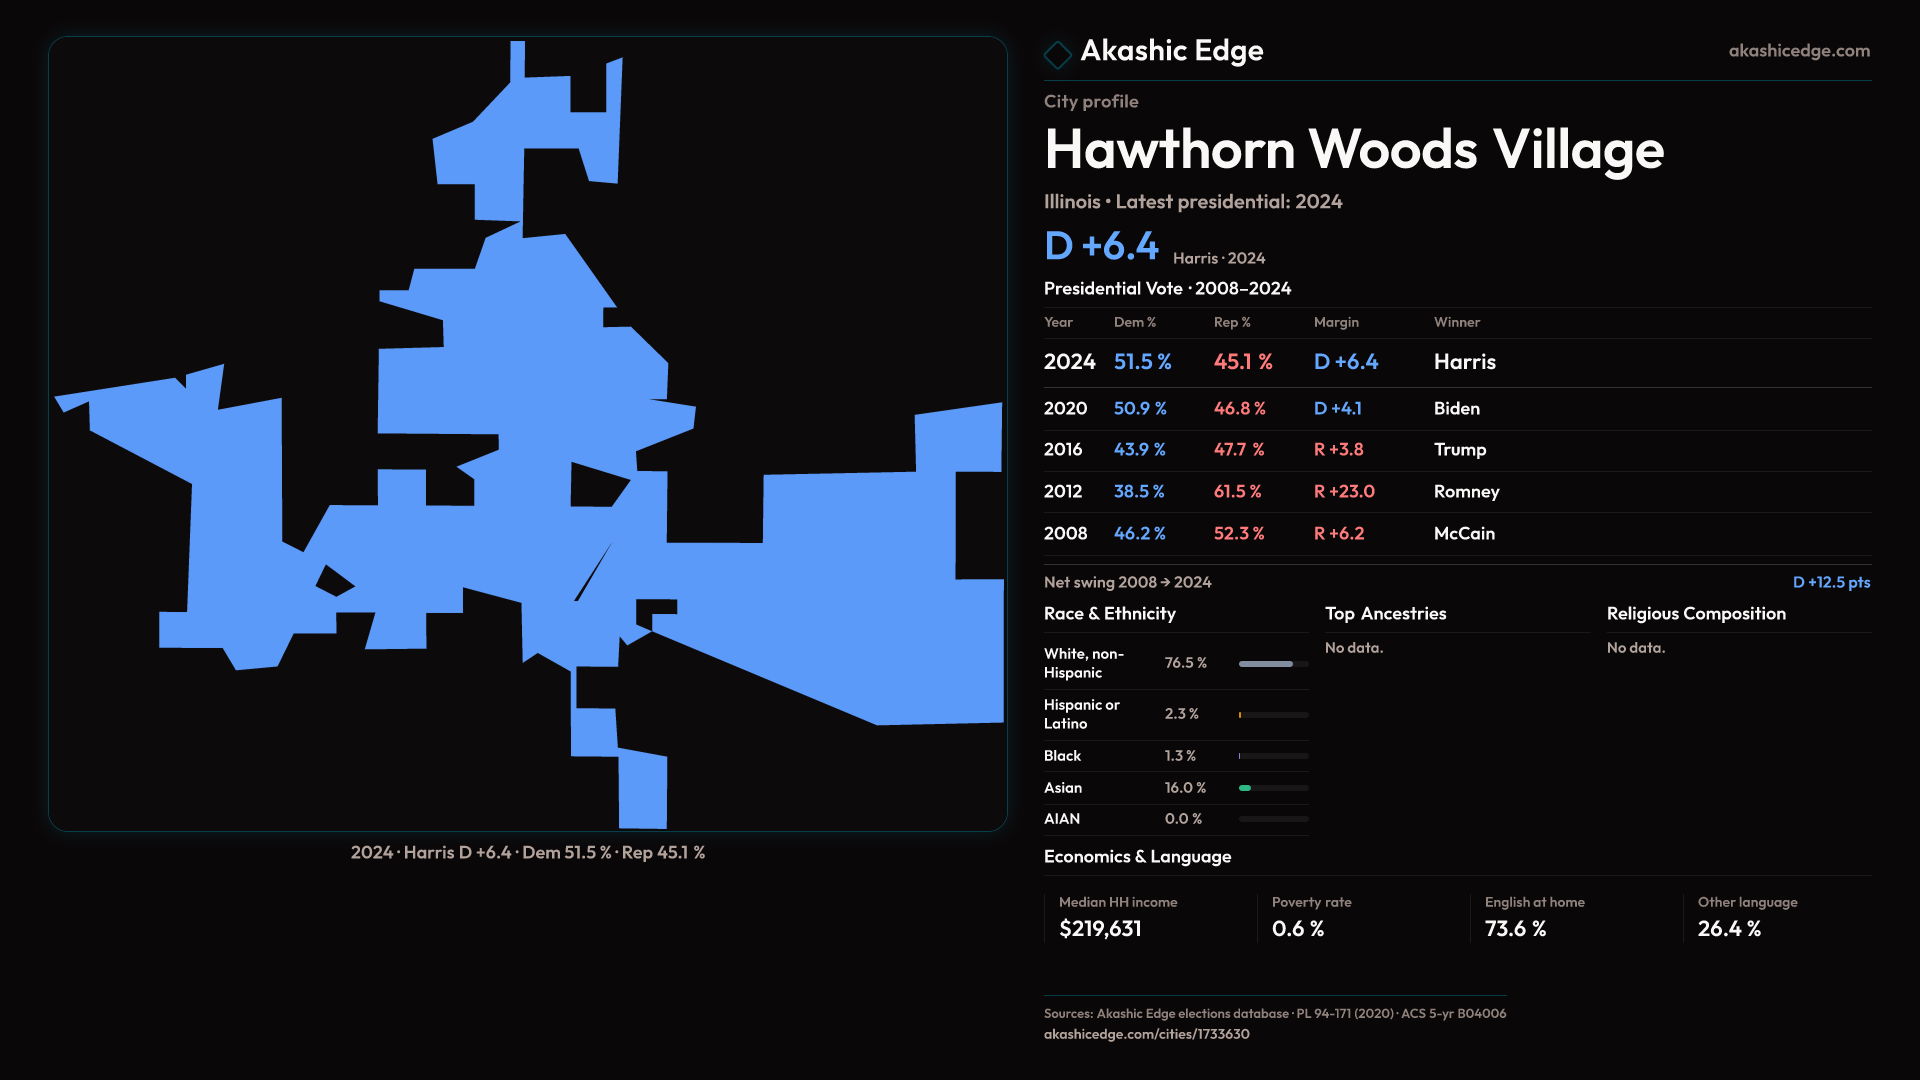Click the D +12.5 pts net swing

click(1830, 582)
